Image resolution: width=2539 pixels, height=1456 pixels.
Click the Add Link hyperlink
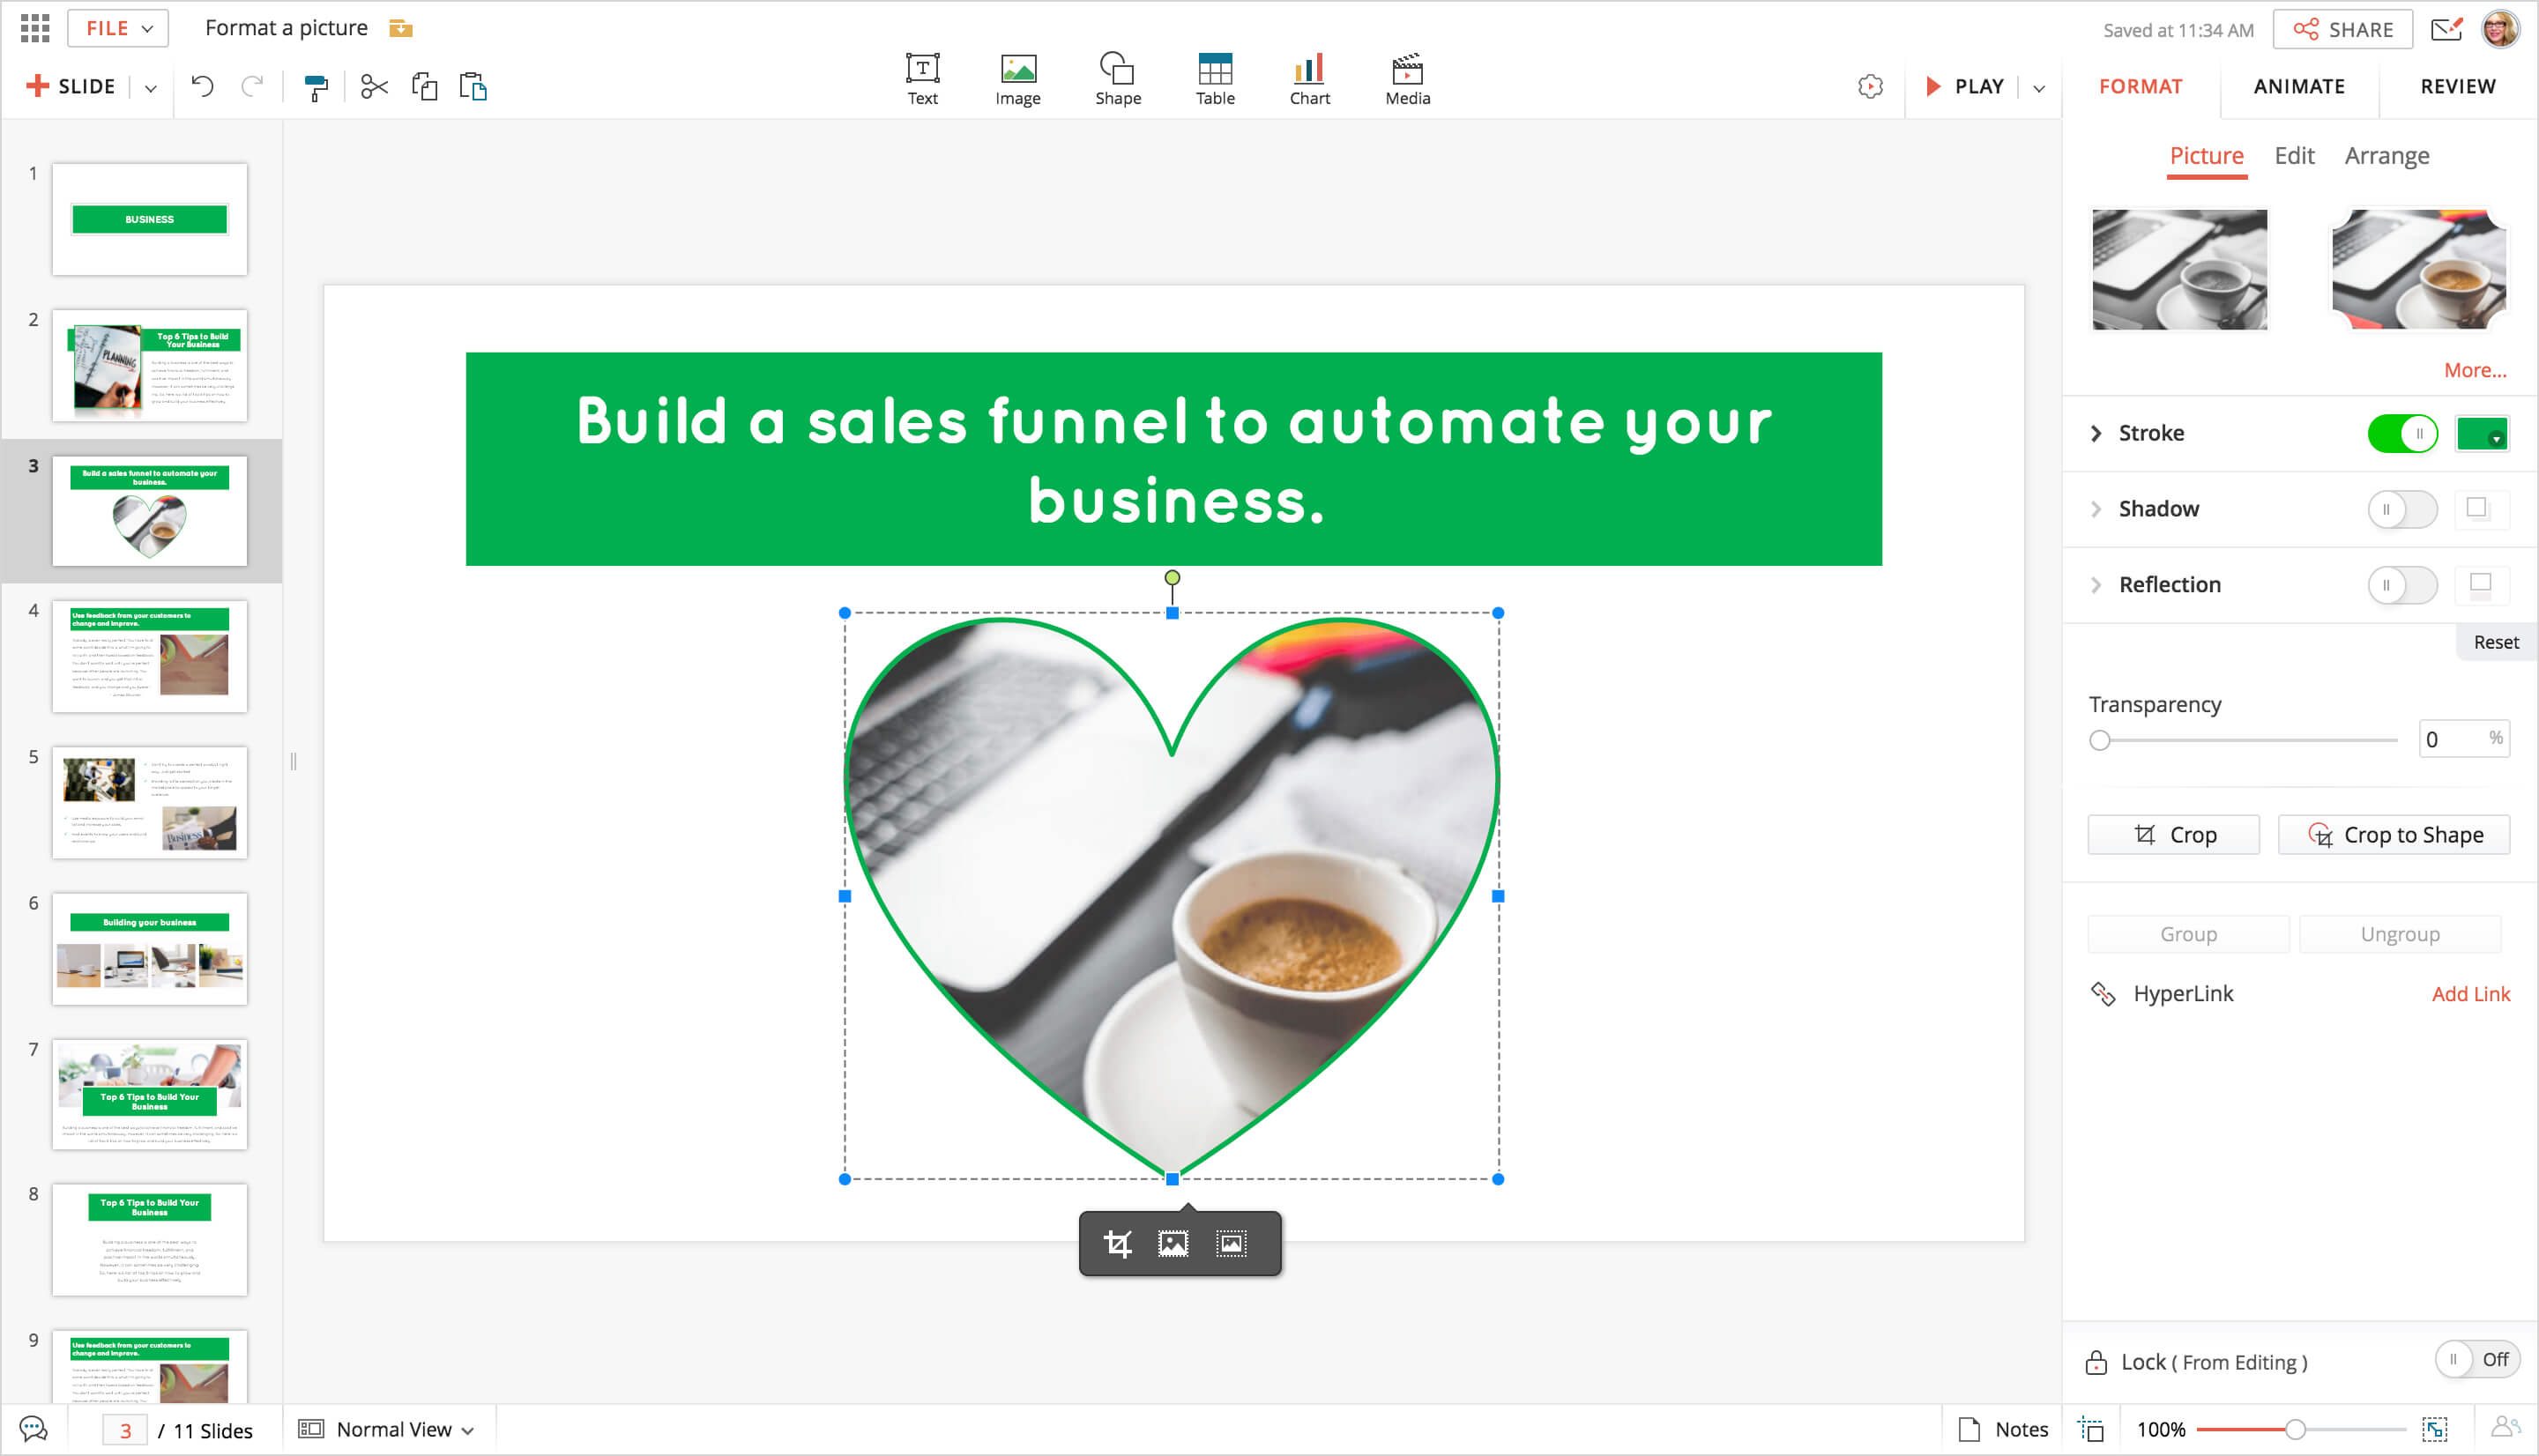[2470, 993]
